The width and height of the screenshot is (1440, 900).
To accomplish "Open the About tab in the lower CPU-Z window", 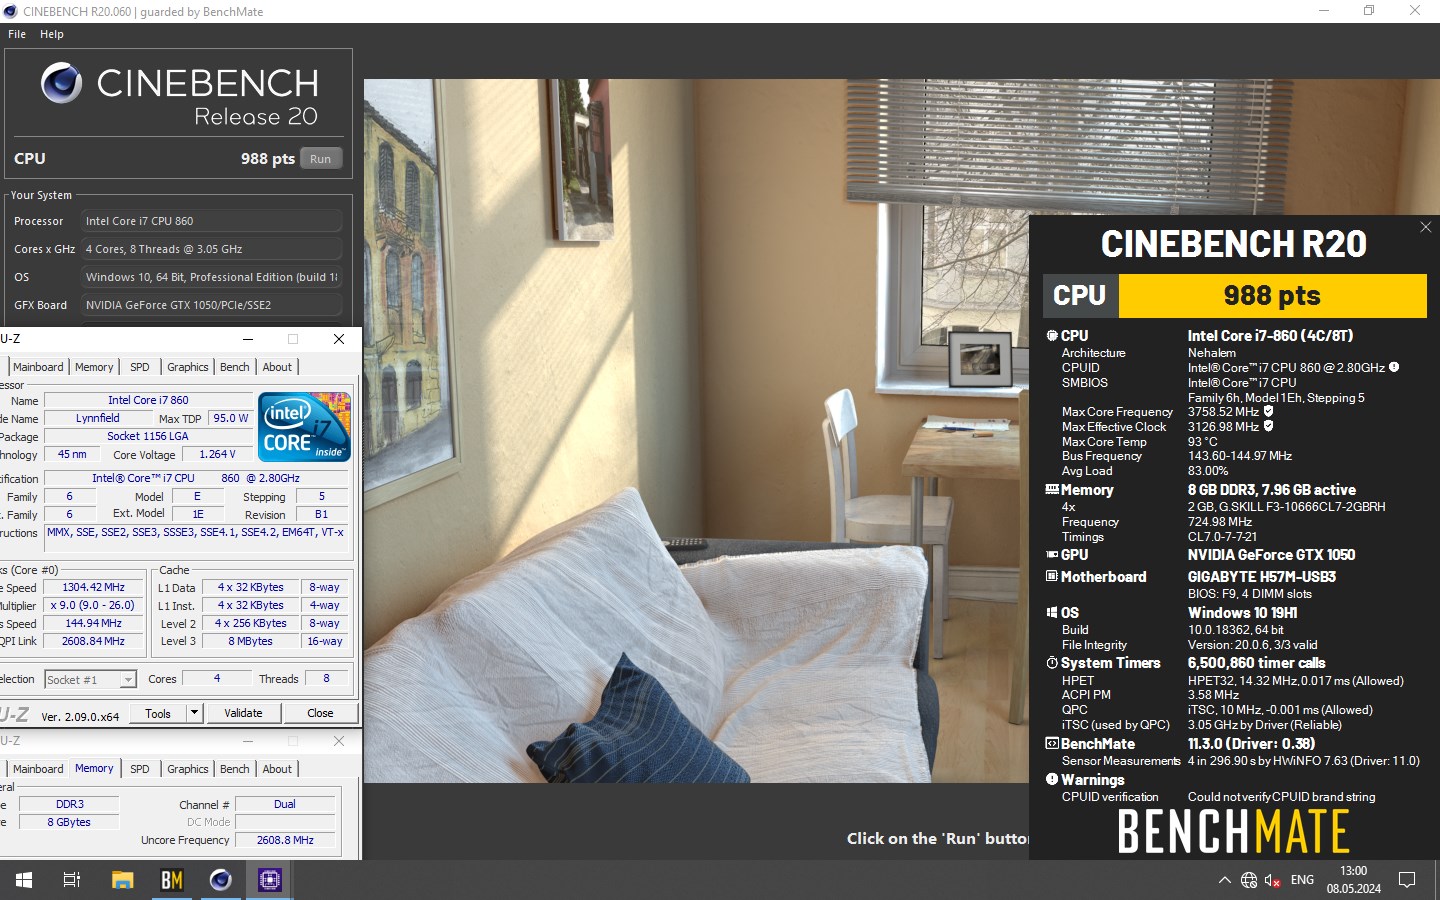I will [x=277, y=769].
